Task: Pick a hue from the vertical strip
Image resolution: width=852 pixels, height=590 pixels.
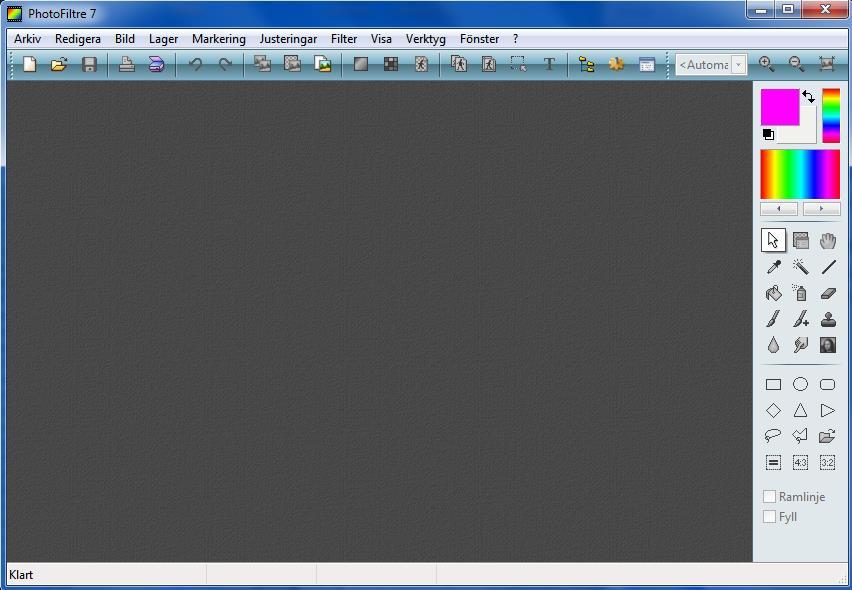Action: tap(831, 116)
